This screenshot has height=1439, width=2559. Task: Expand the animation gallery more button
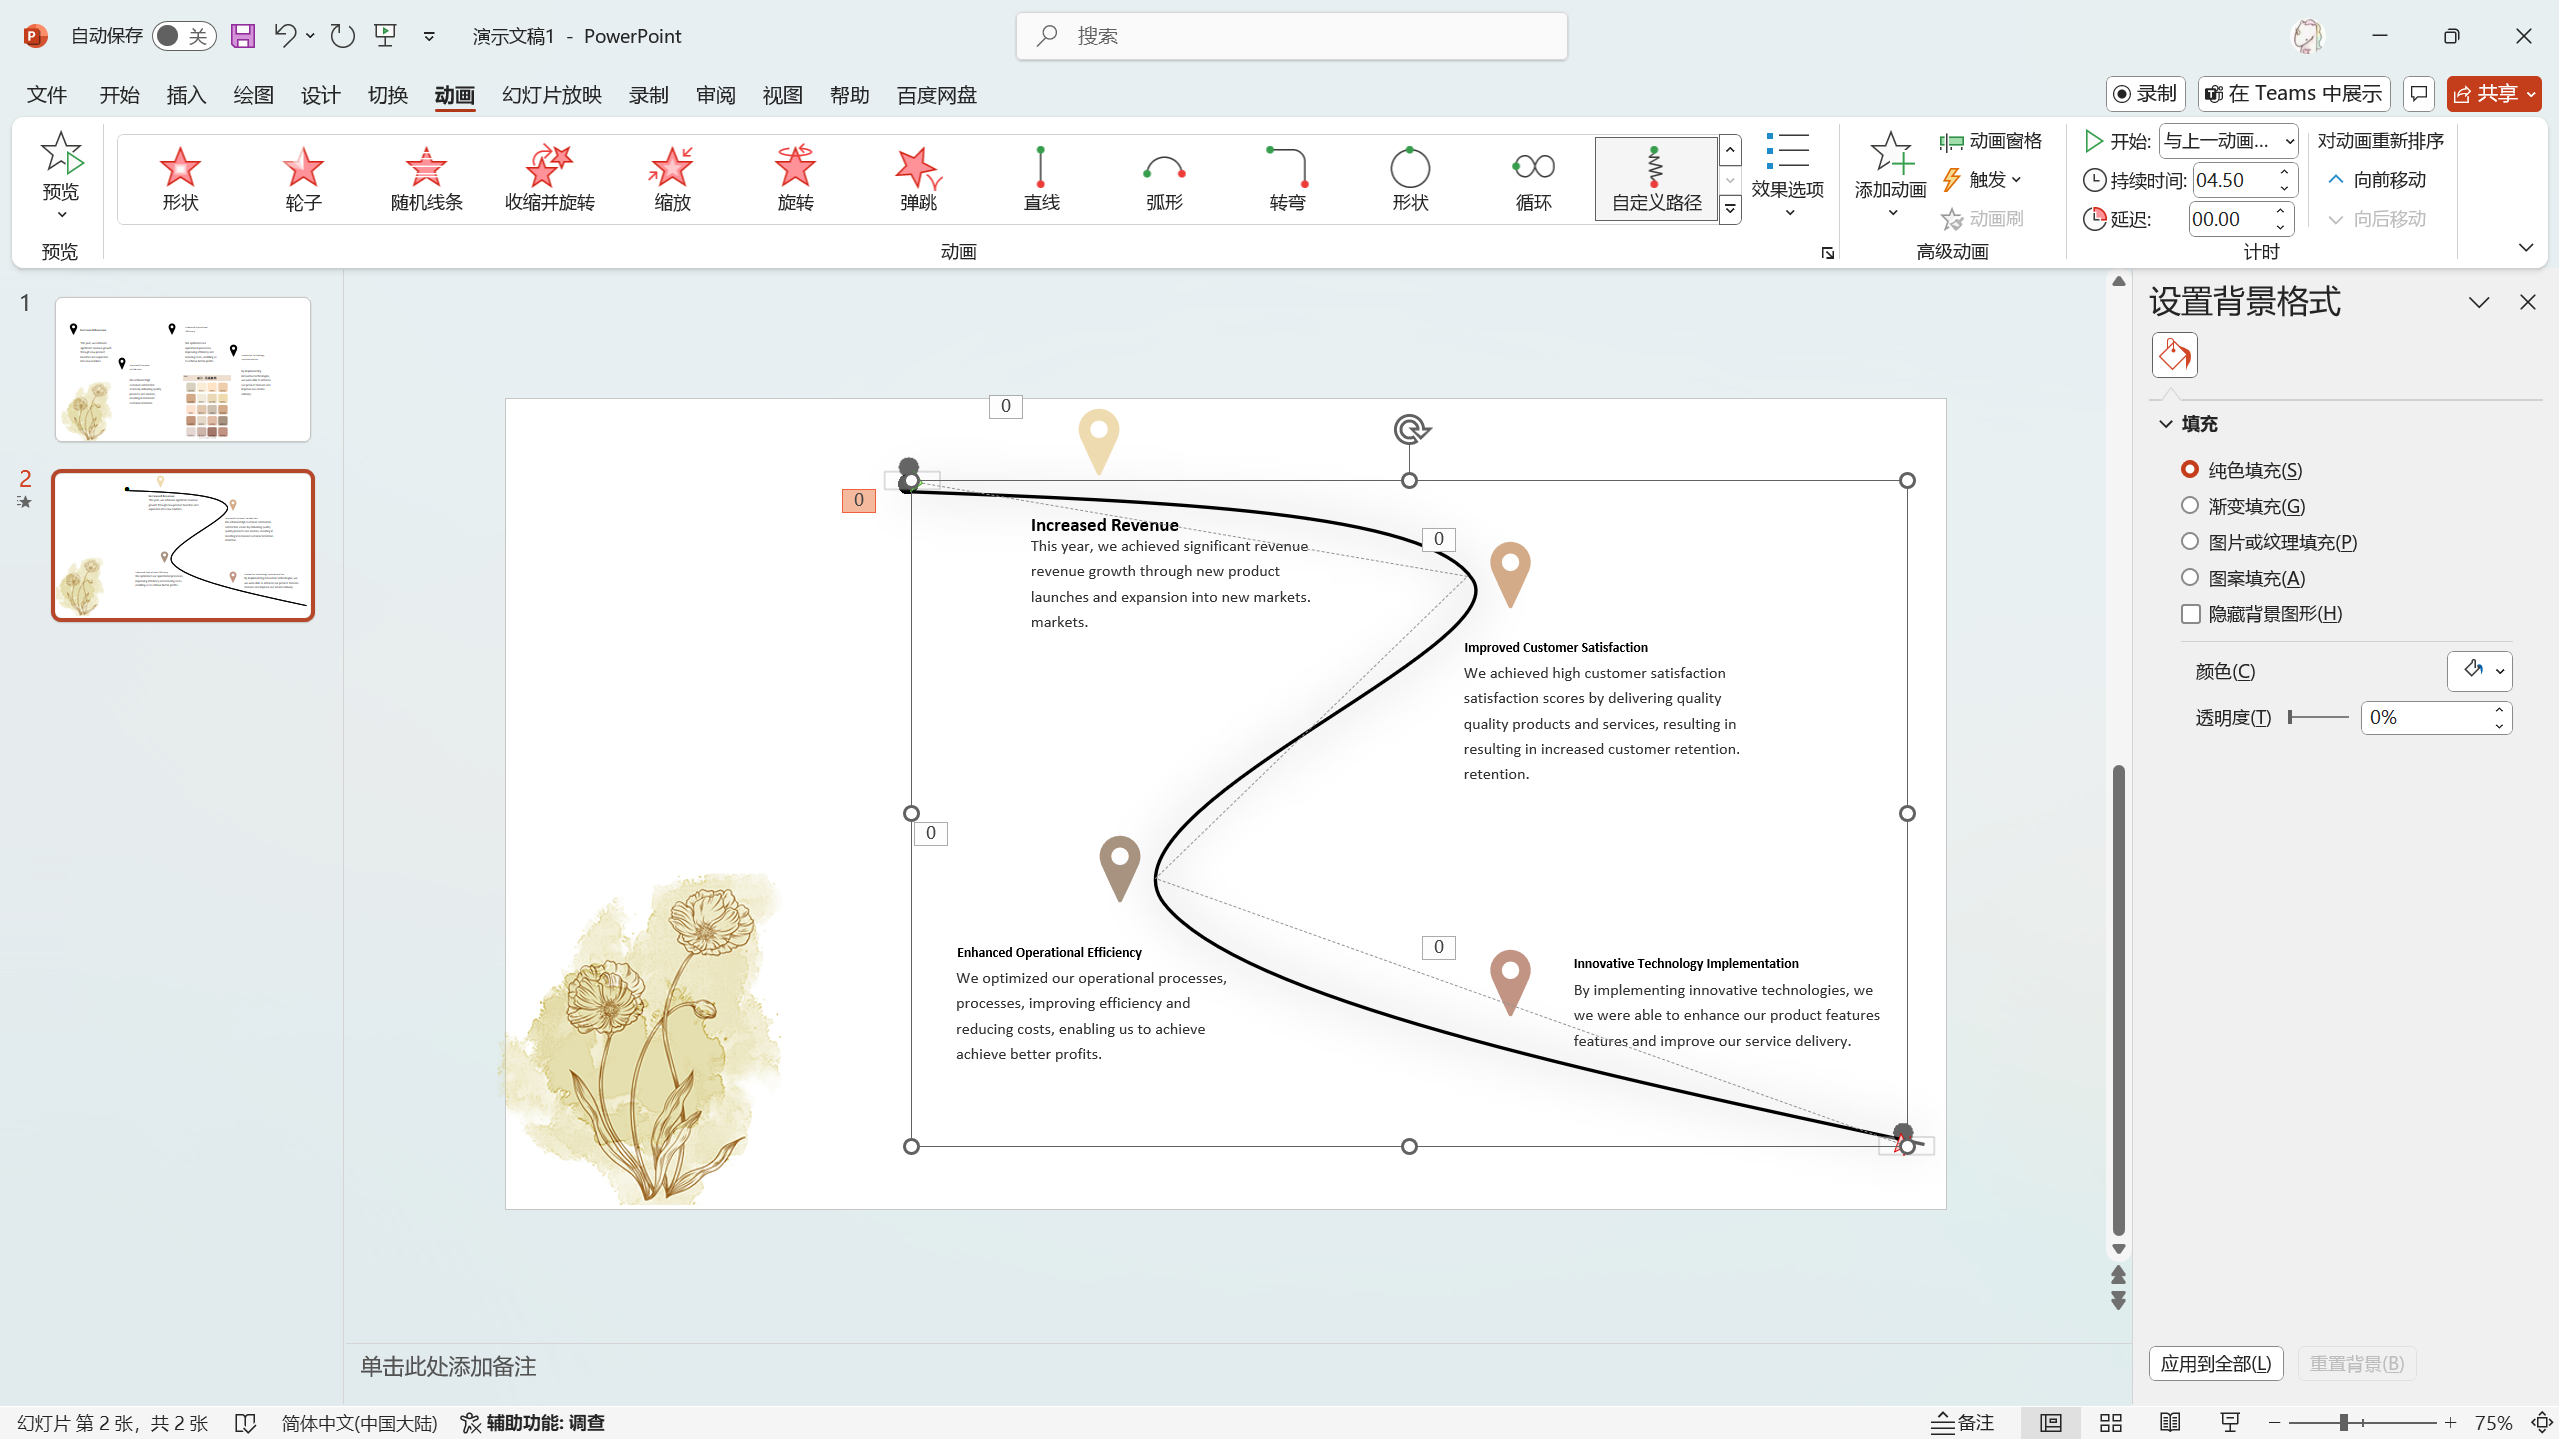[x=1730, y=209]
